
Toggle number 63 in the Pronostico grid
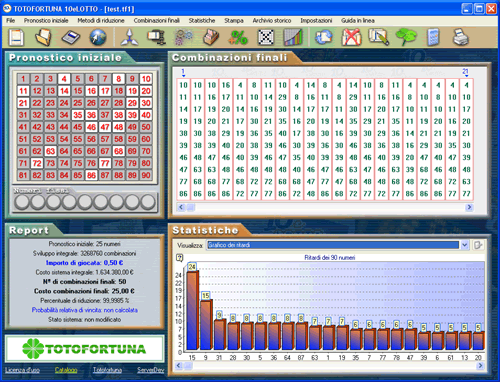[50, 151]
